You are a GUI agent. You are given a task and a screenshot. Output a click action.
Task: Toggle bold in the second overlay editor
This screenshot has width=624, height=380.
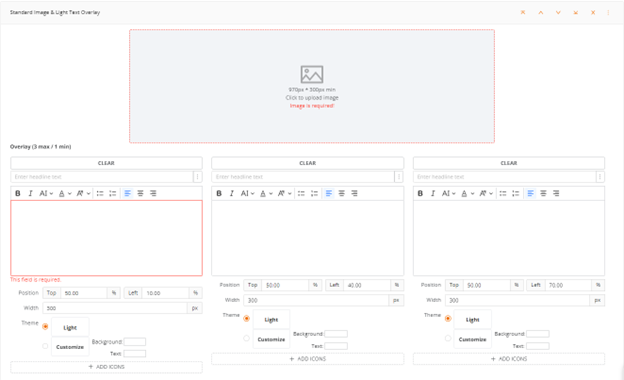pyautogui.click(x=219, y=193)
